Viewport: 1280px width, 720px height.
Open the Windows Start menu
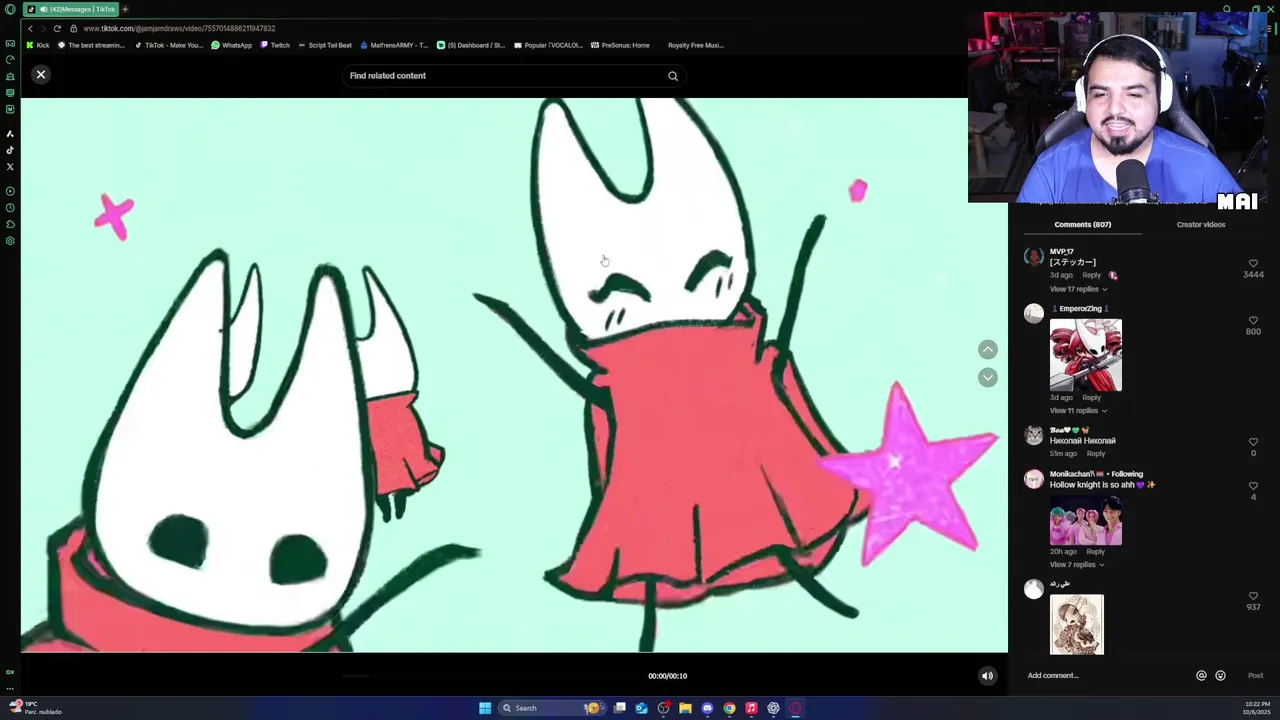pos(485,708)
